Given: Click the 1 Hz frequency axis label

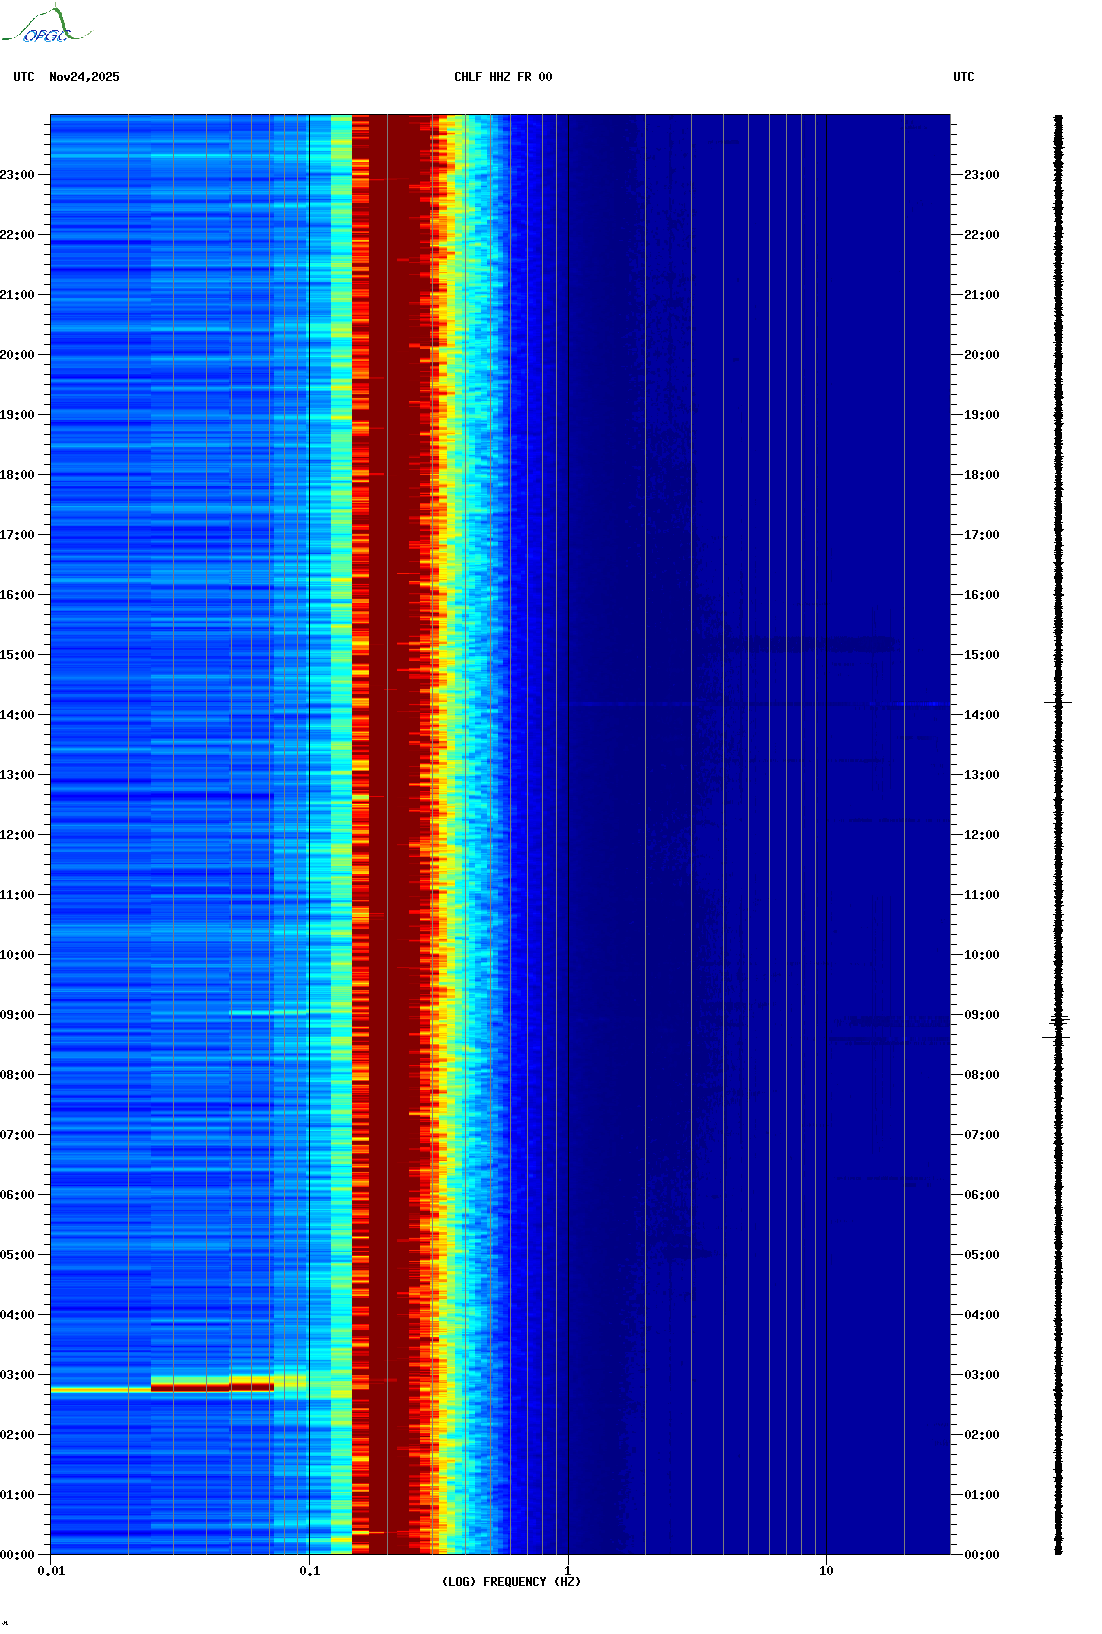Looking at the screenshot, I should click(568, 1571).
